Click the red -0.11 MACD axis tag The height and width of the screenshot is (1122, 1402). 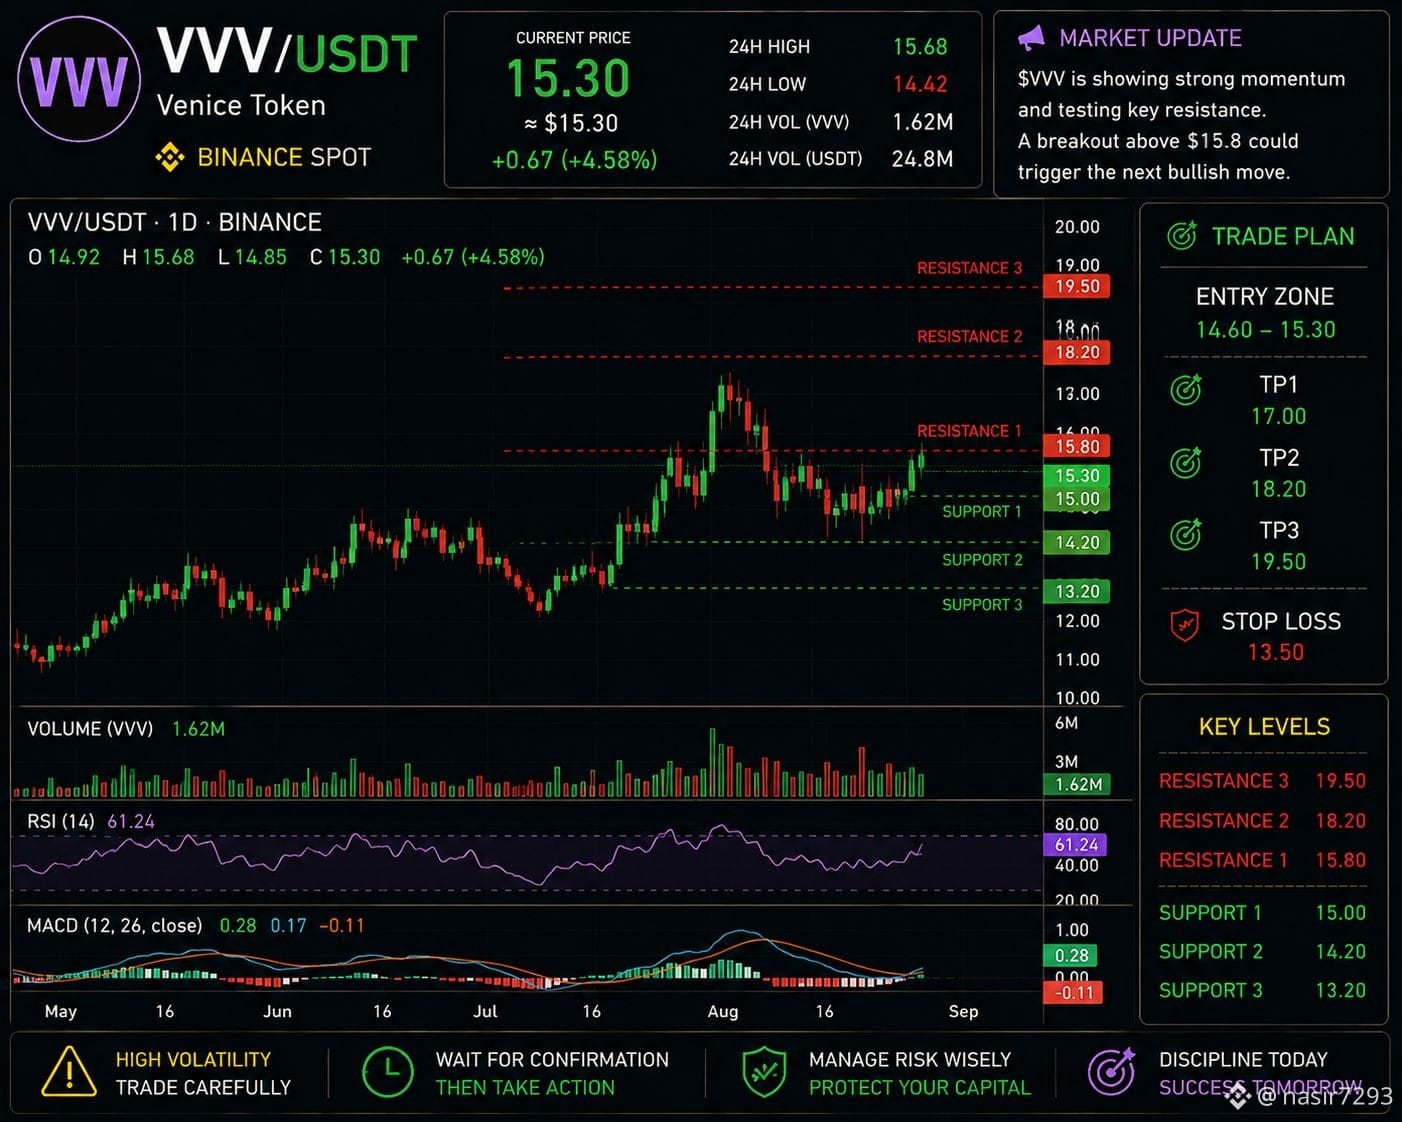(1074, 993)
